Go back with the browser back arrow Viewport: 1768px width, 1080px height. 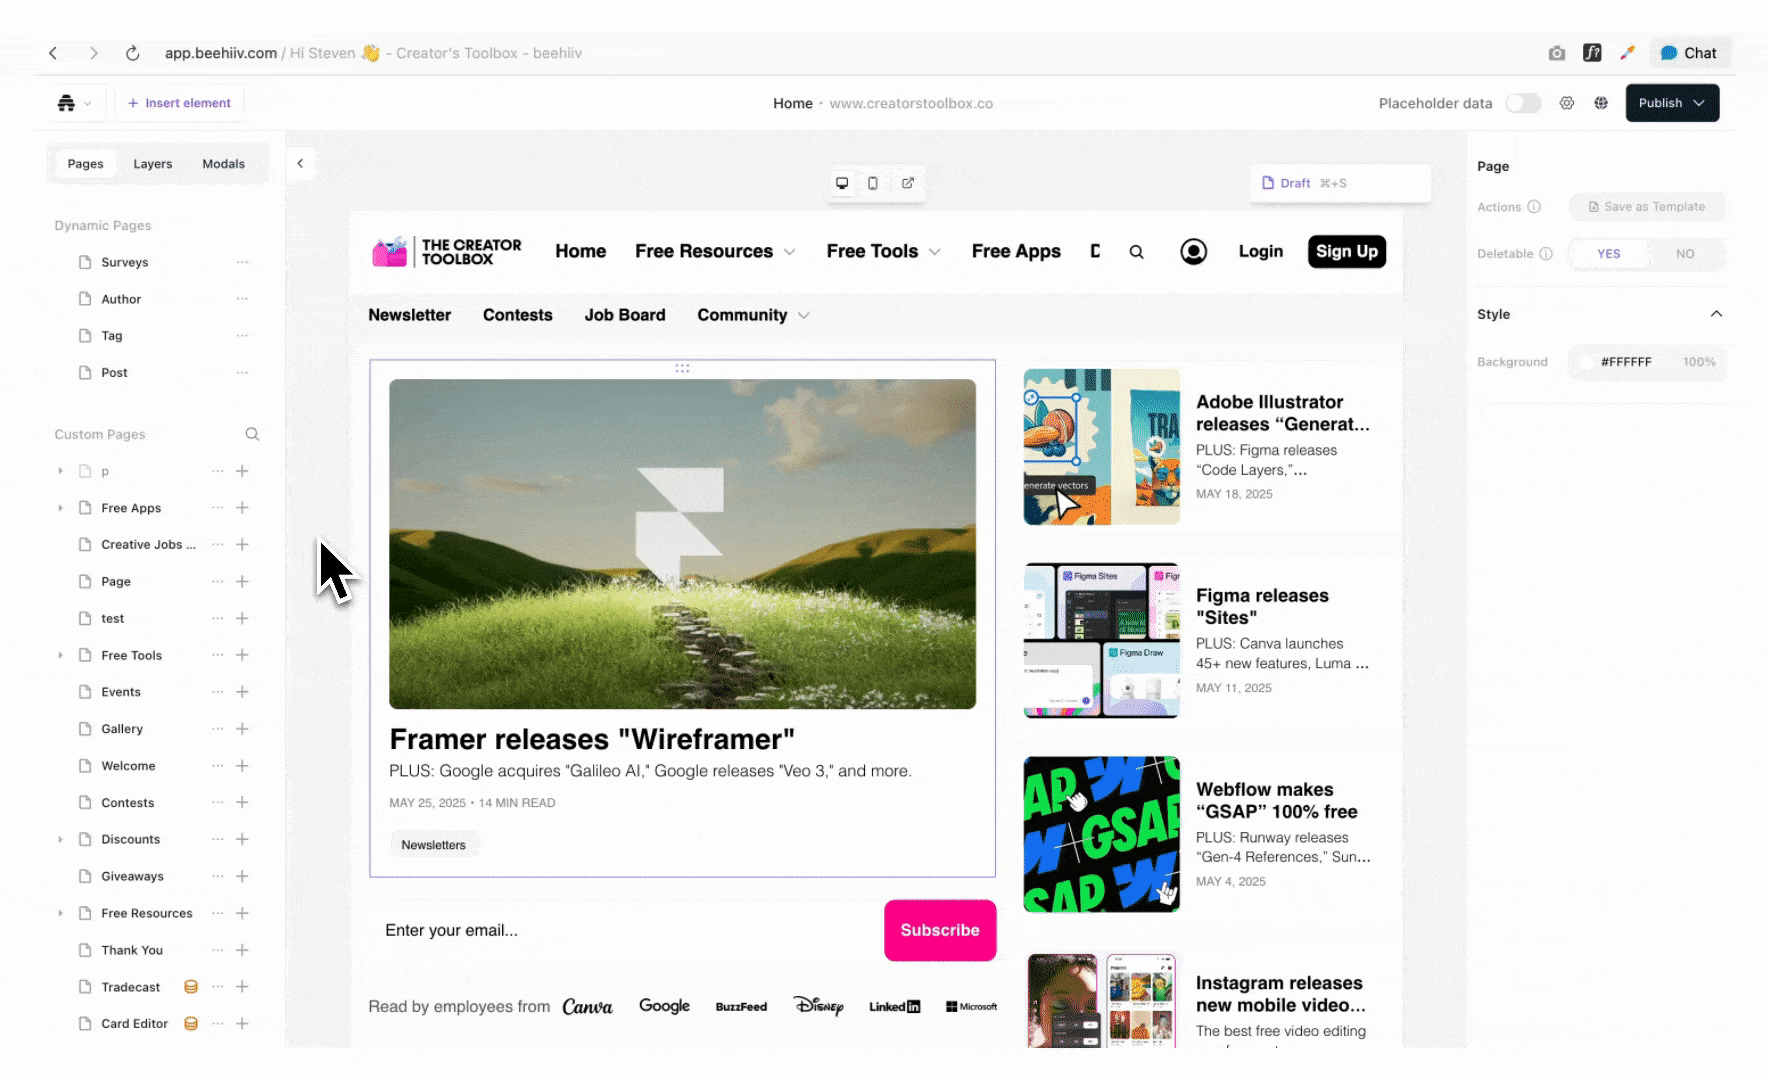(x=53, y=53)
